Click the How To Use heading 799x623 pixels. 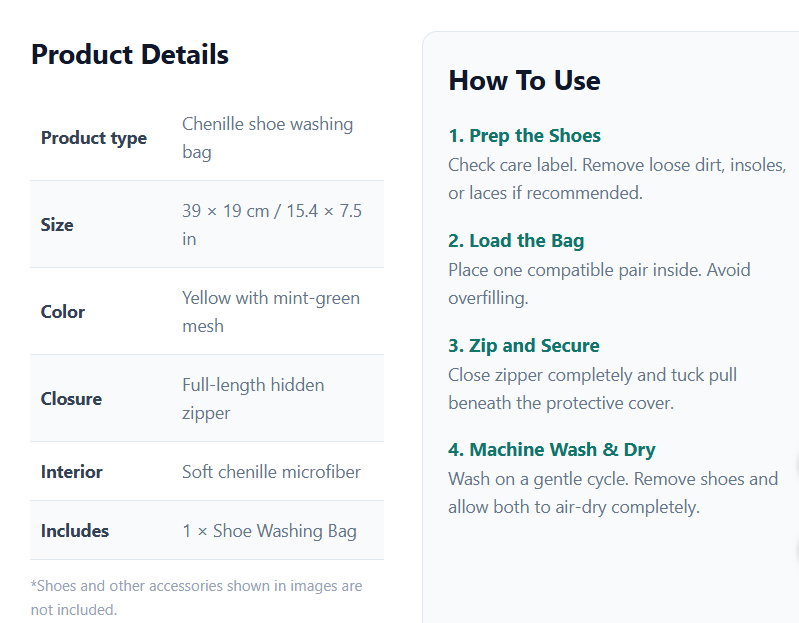[524, 80]
